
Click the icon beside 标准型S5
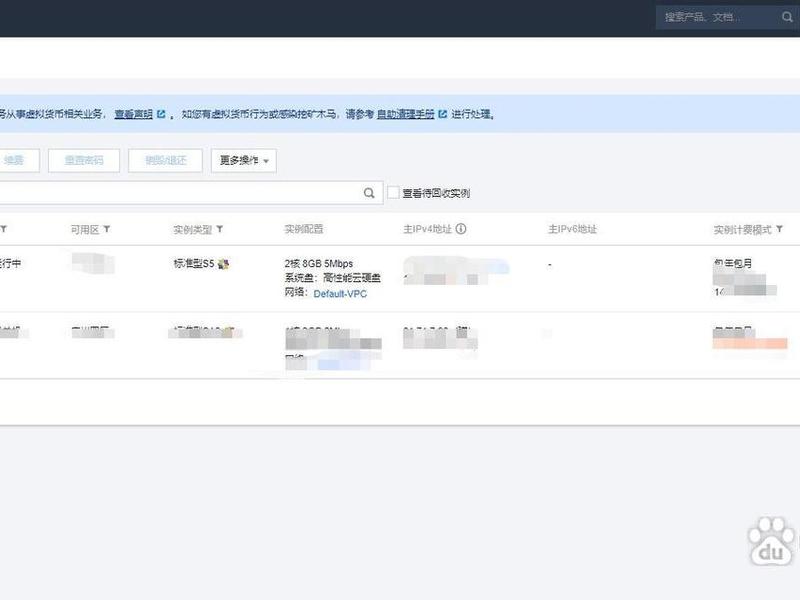(x=223, y=264)
